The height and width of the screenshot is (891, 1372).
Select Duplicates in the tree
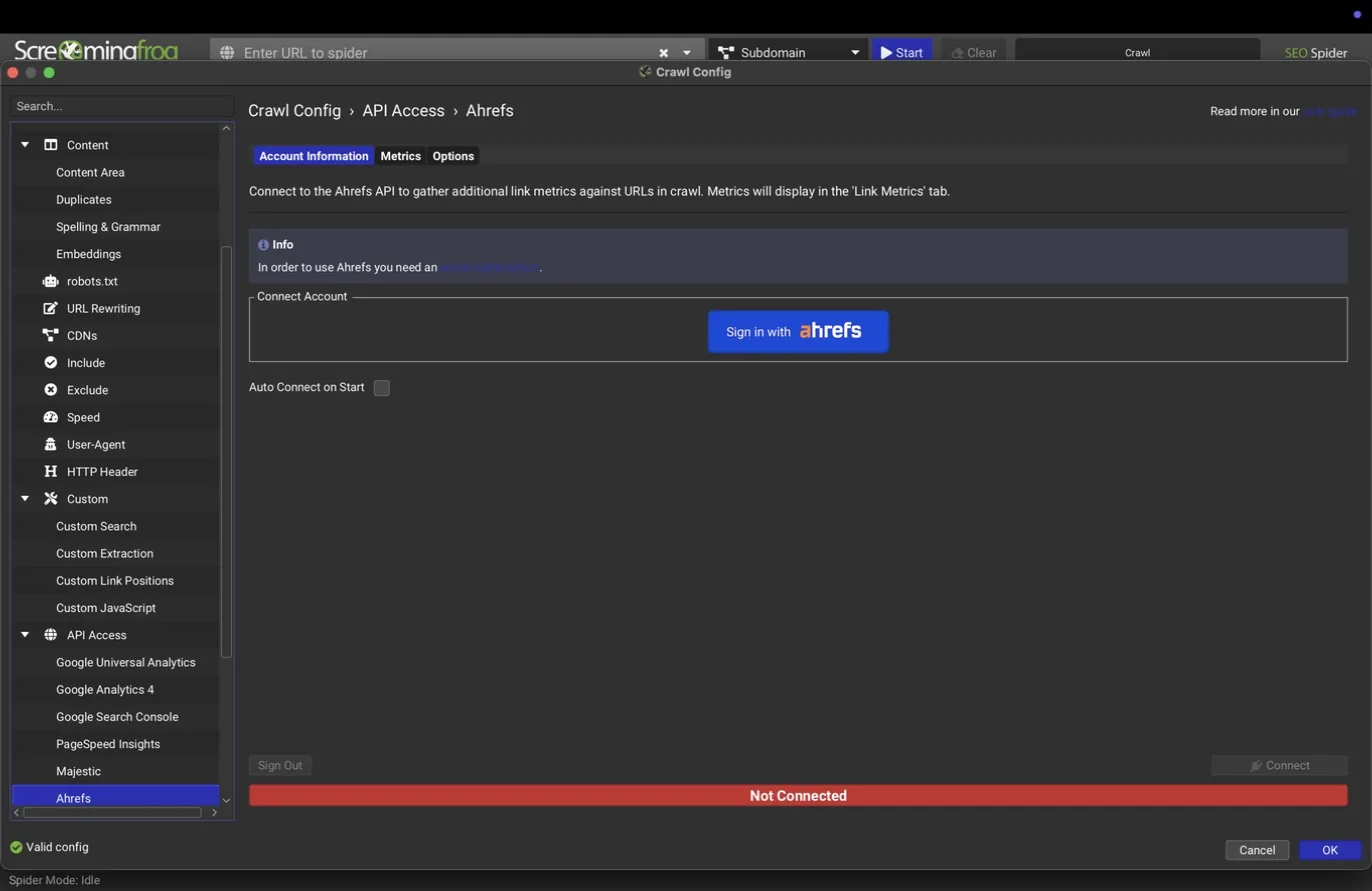pyautogui.click(x=84, y=199)
